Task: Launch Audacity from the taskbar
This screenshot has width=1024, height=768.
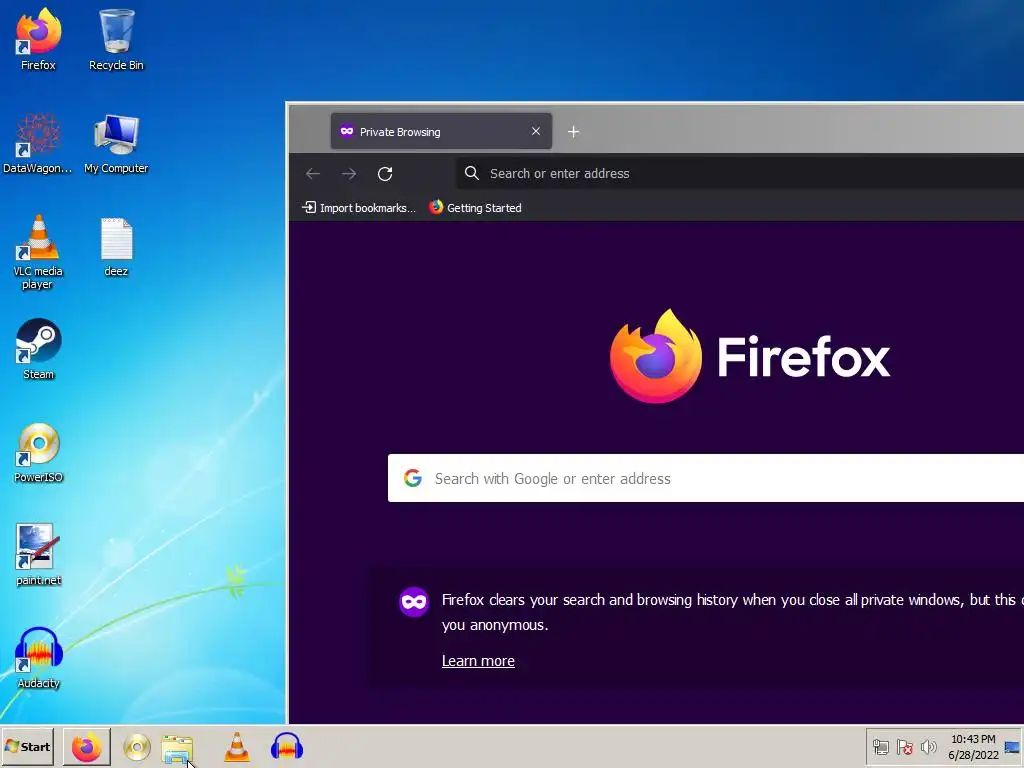Action: pos(287,746)
